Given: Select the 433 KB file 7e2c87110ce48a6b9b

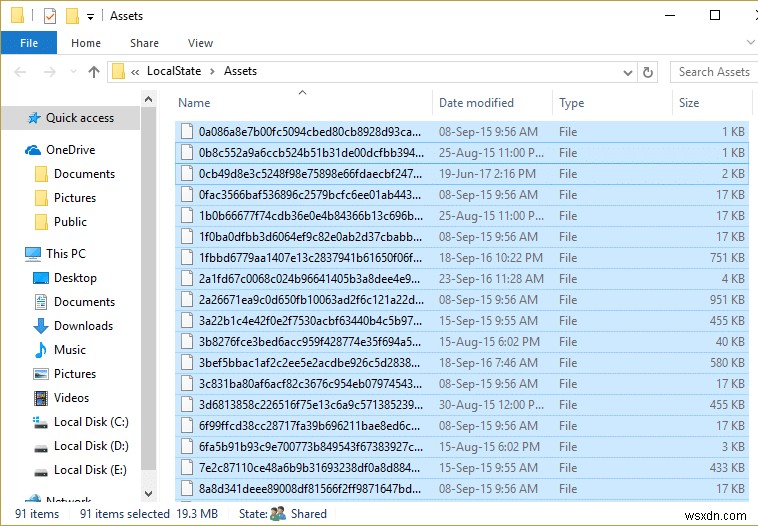Looking at the screenshot, I should point(462,468).
